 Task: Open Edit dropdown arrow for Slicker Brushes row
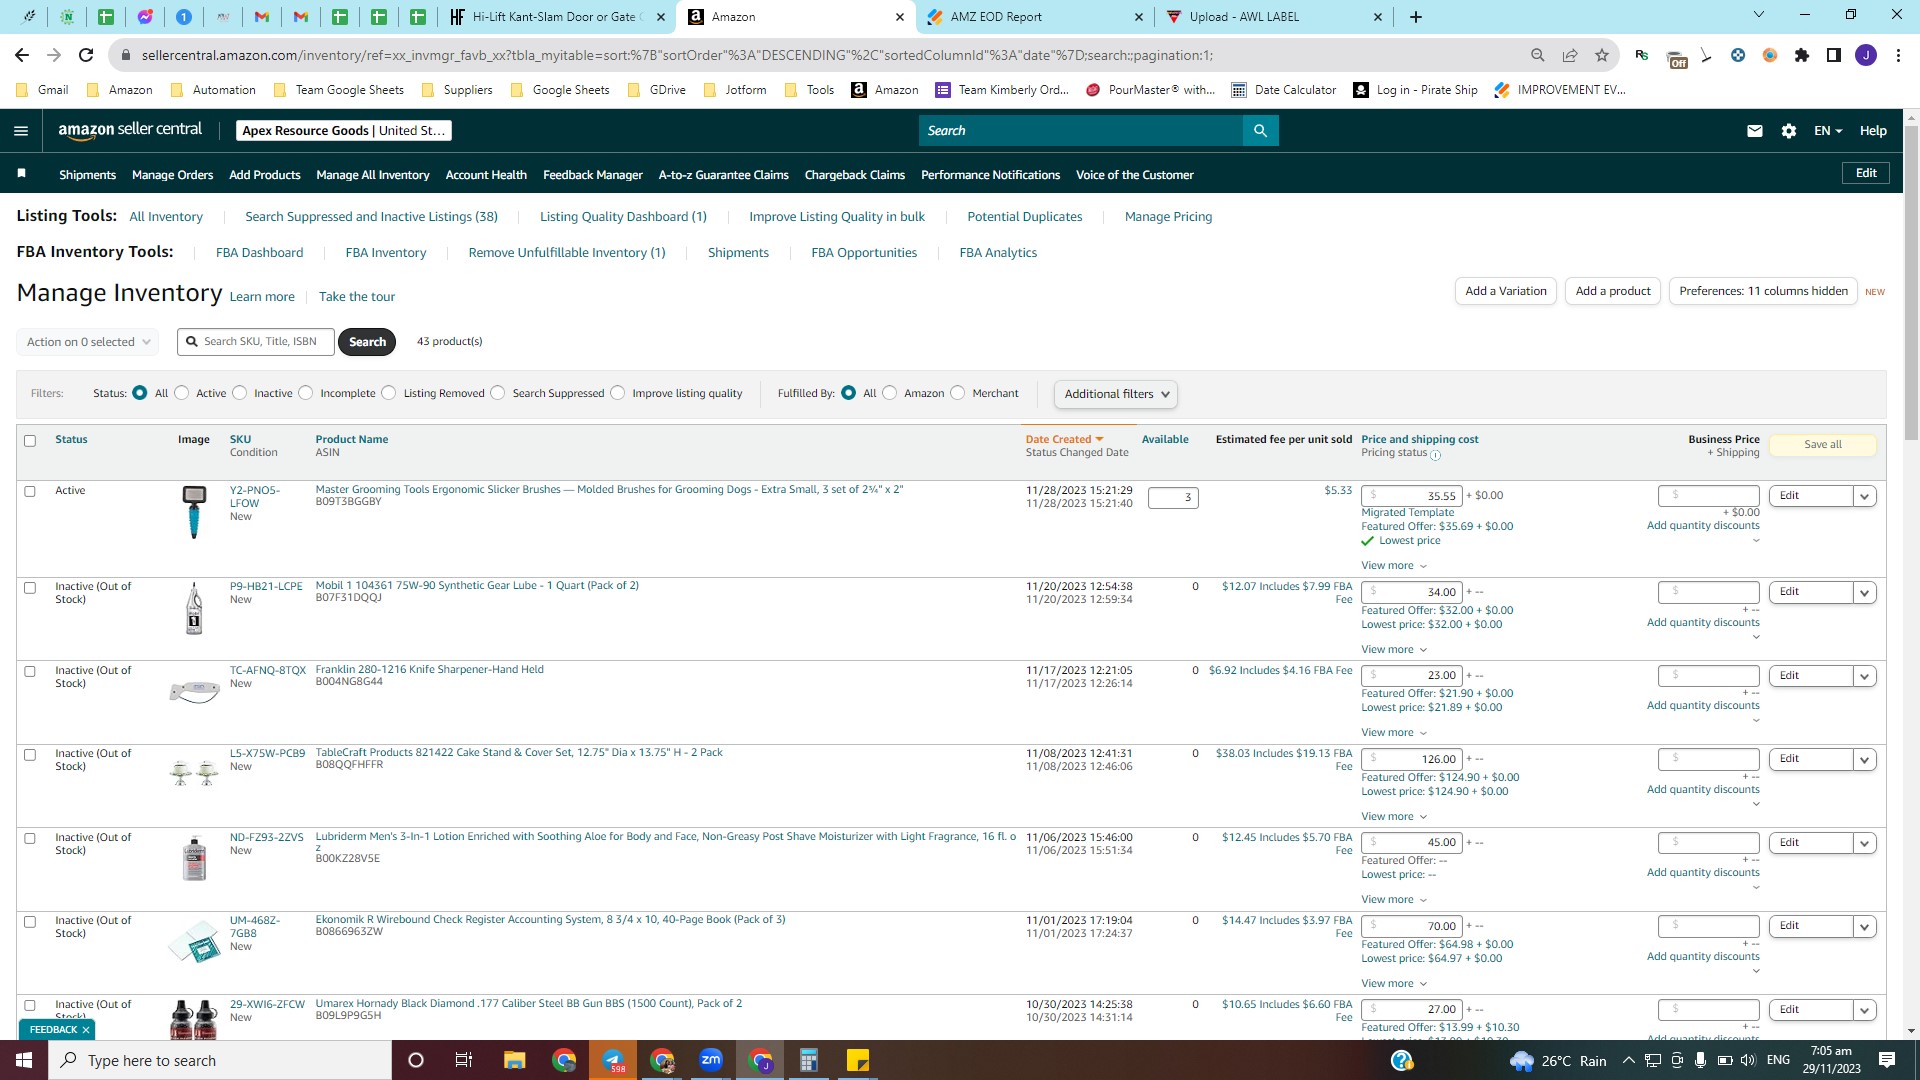point(1864,496)
